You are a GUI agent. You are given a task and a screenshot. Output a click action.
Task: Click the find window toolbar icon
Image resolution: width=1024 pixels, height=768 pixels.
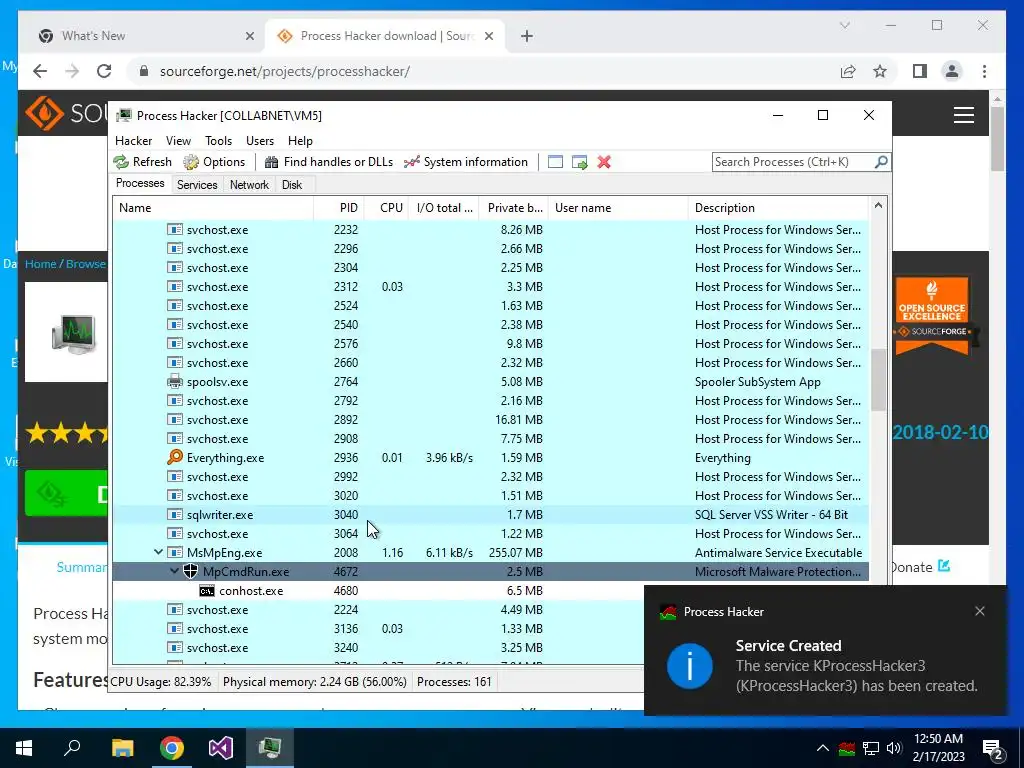555,162
